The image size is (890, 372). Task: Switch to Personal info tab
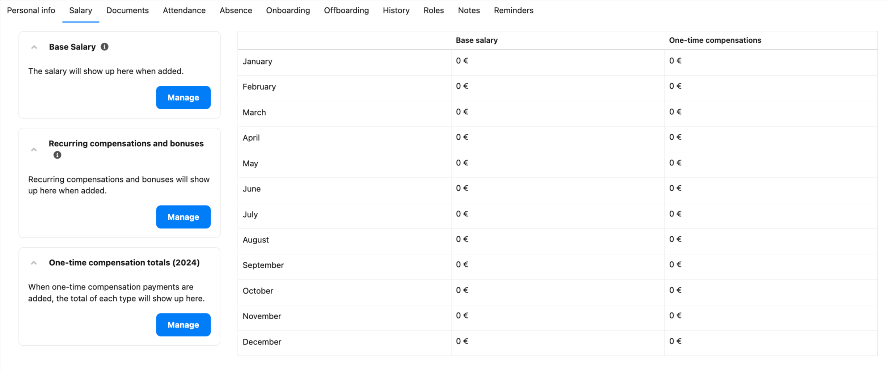(31, 10)
